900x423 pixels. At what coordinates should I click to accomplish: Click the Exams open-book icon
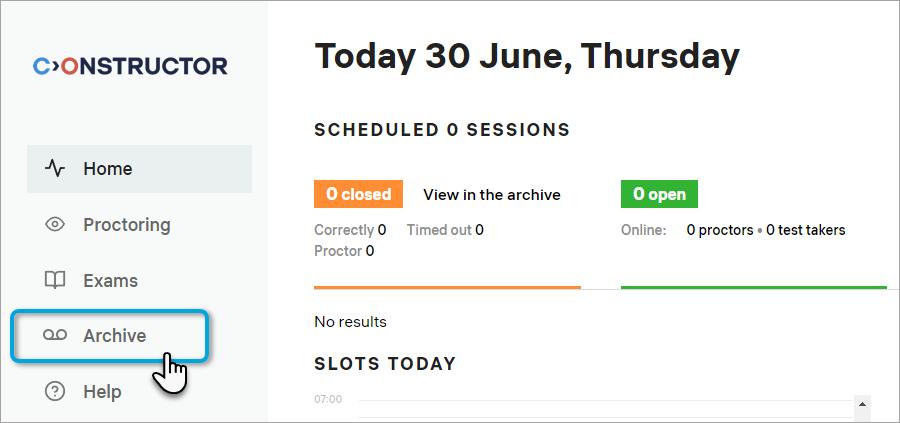coord(55,281)
